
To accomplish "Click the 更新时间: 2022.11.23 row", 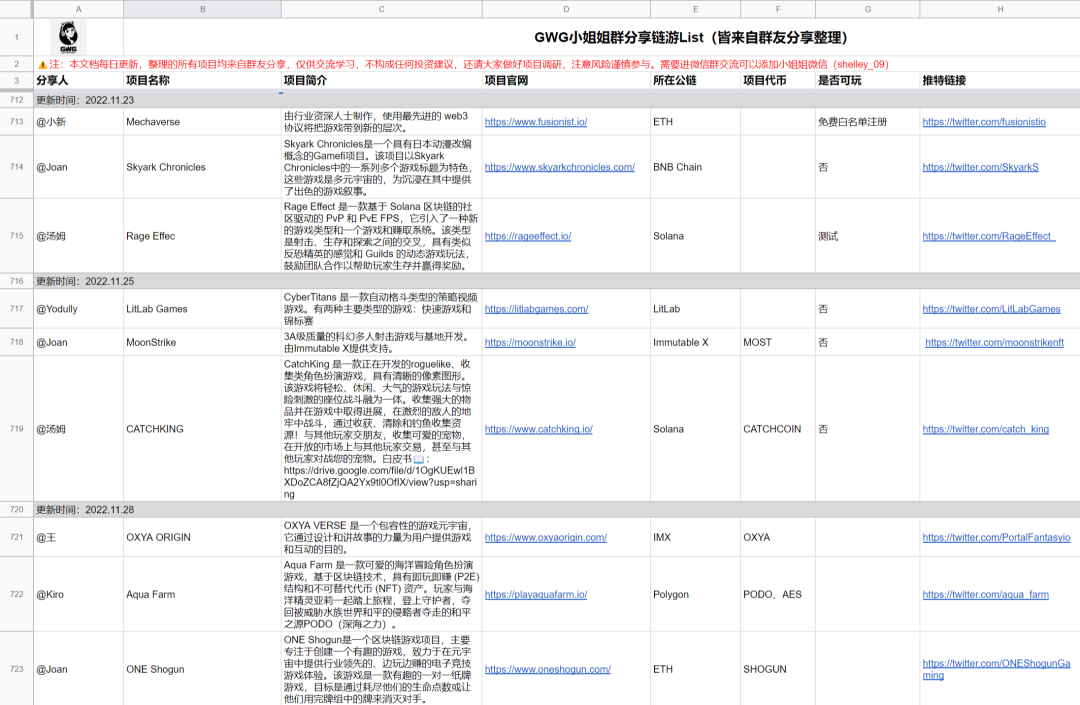I will coord(557,100).
